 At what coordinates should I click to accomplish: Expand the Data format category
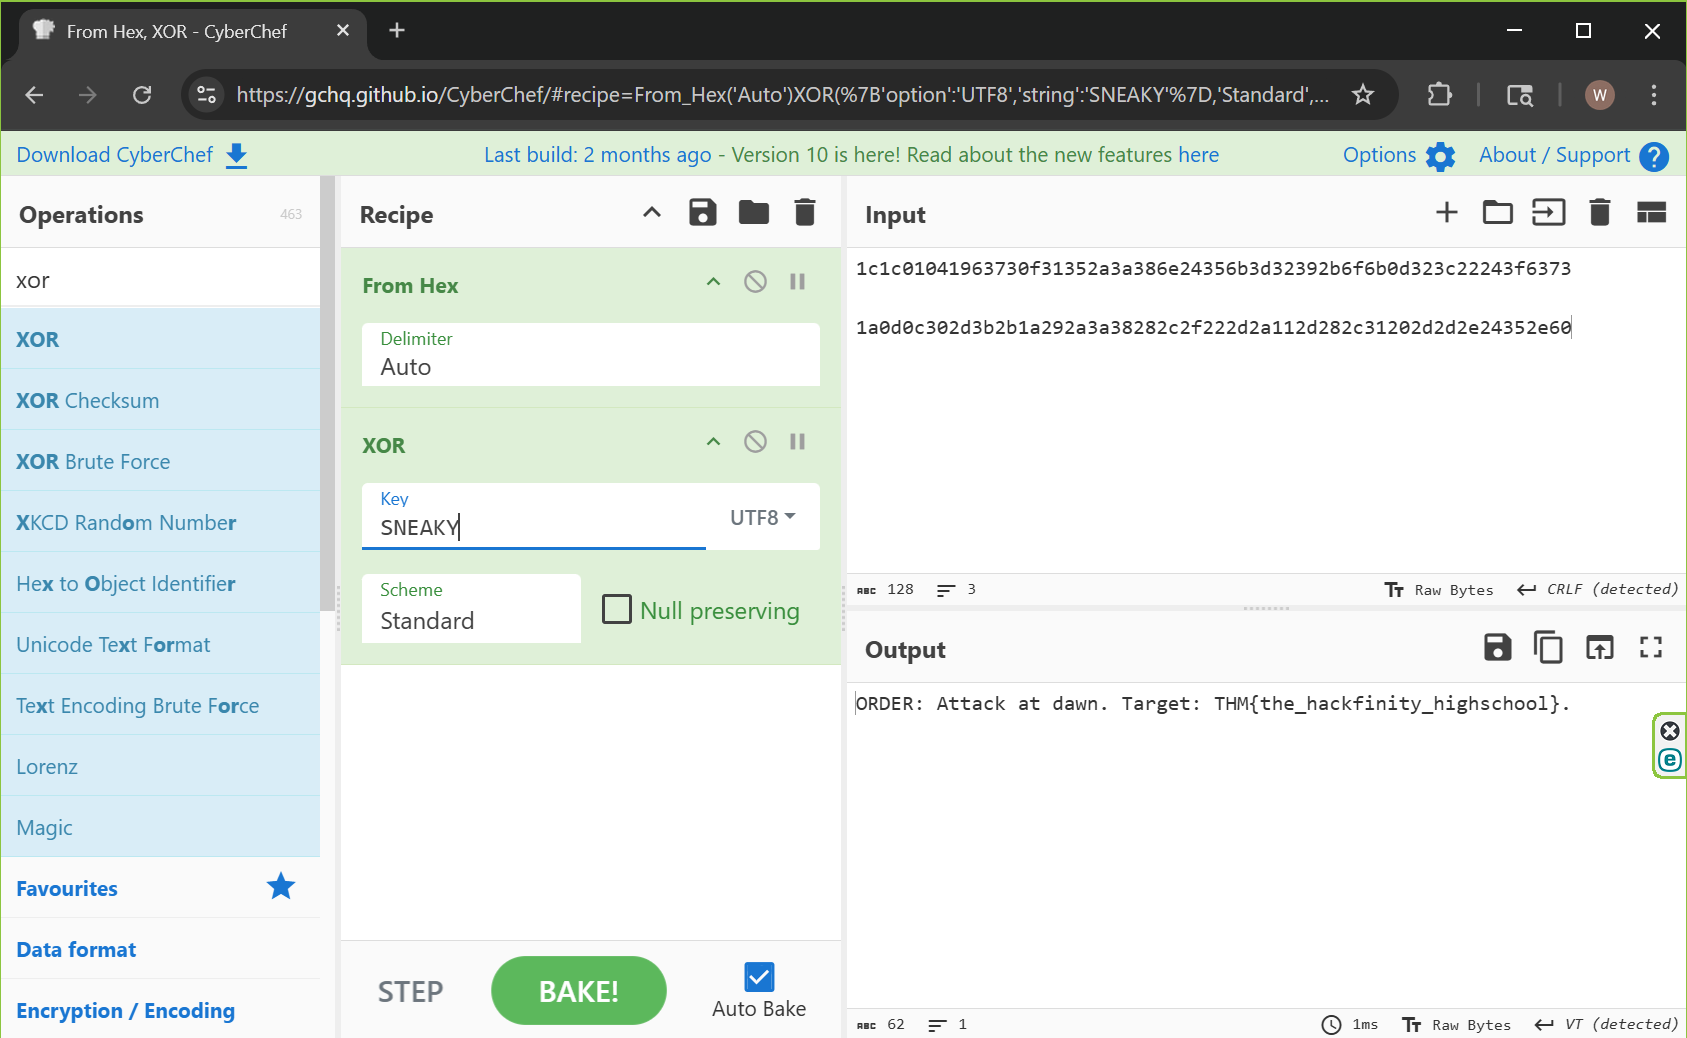76,949
